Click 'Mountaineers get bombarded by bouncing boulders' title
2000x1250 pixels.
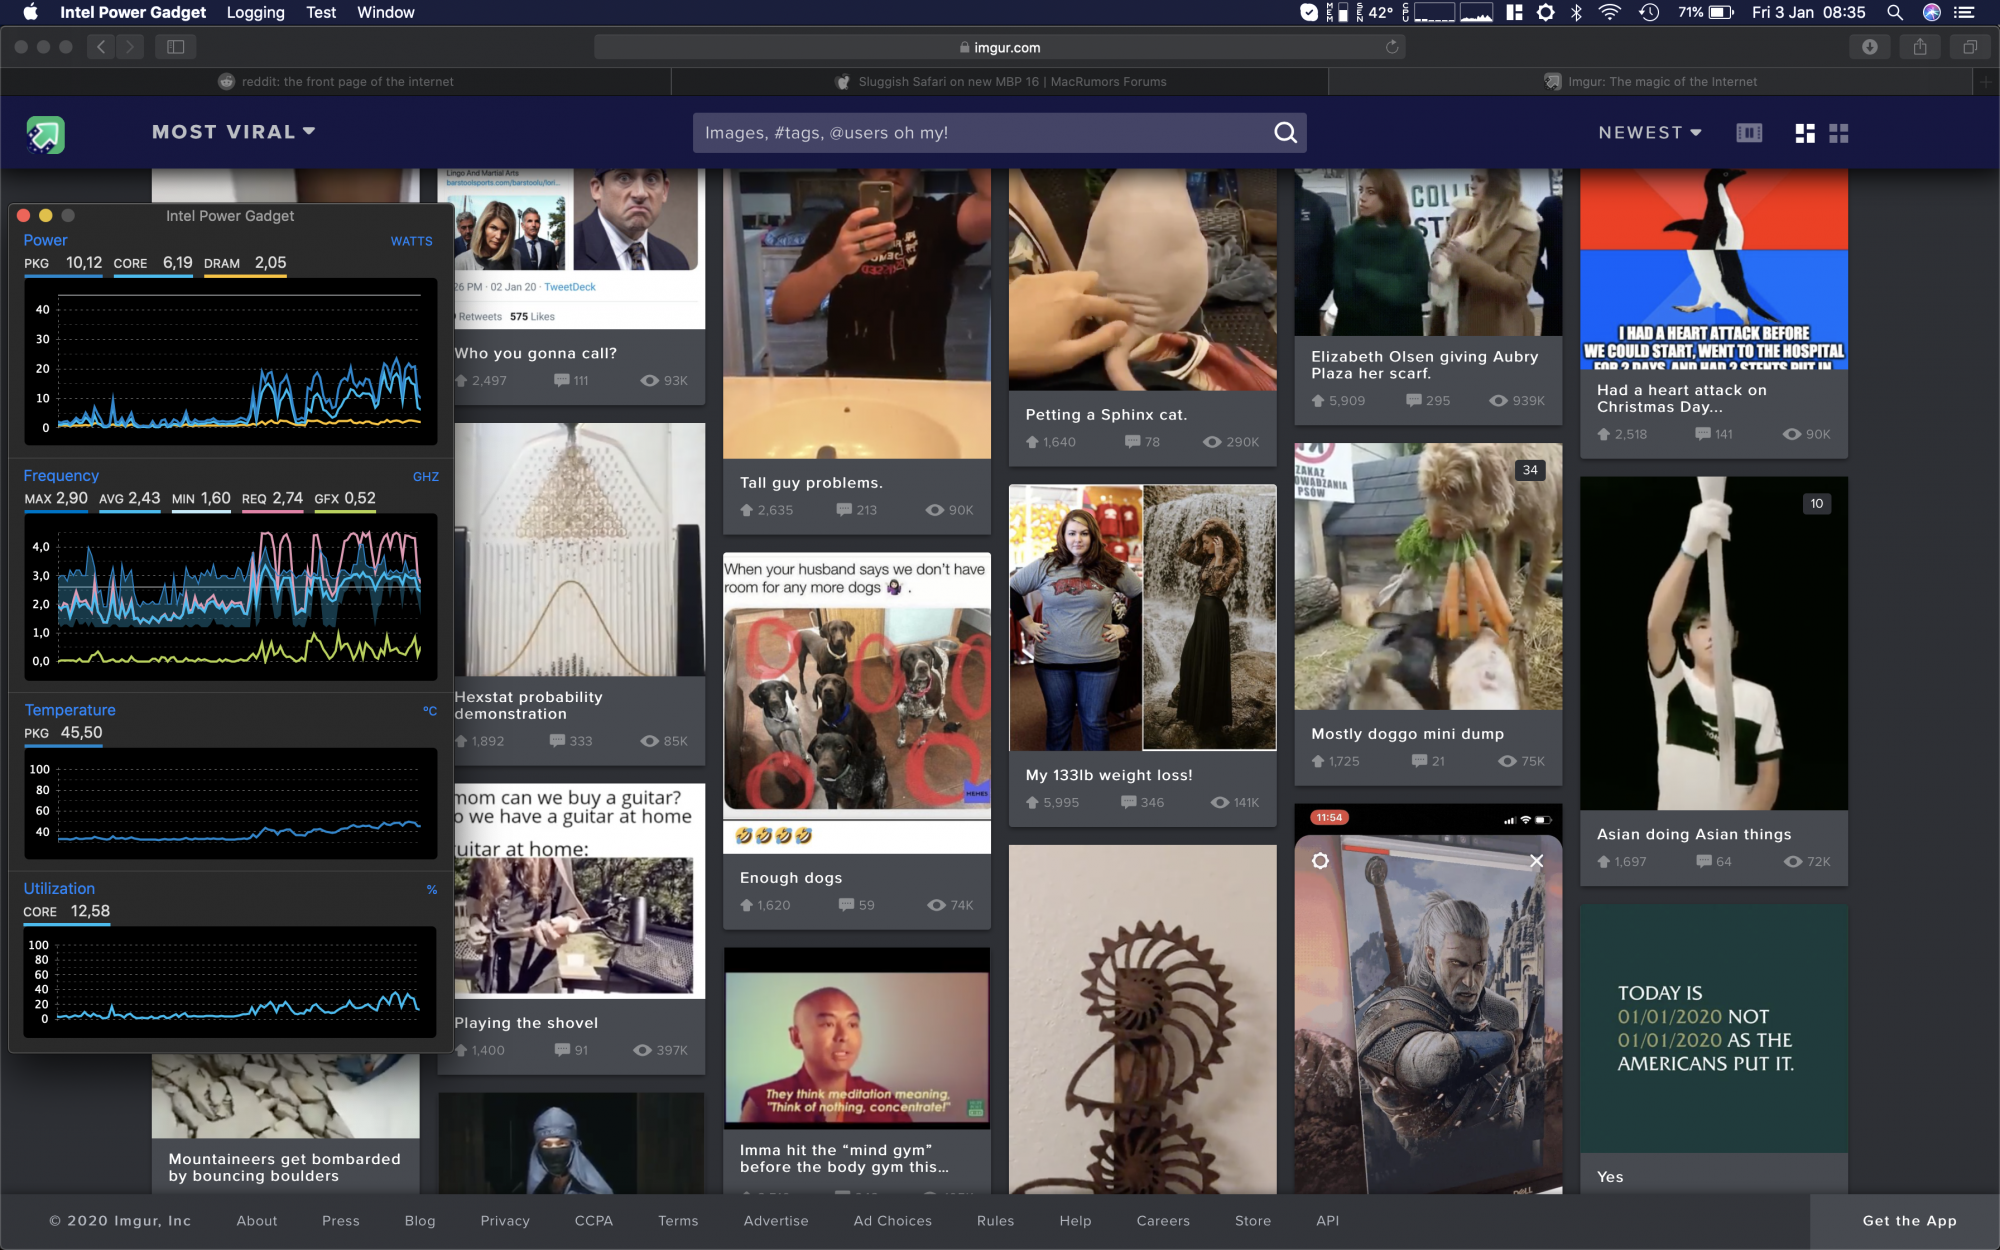(284, 1168)
